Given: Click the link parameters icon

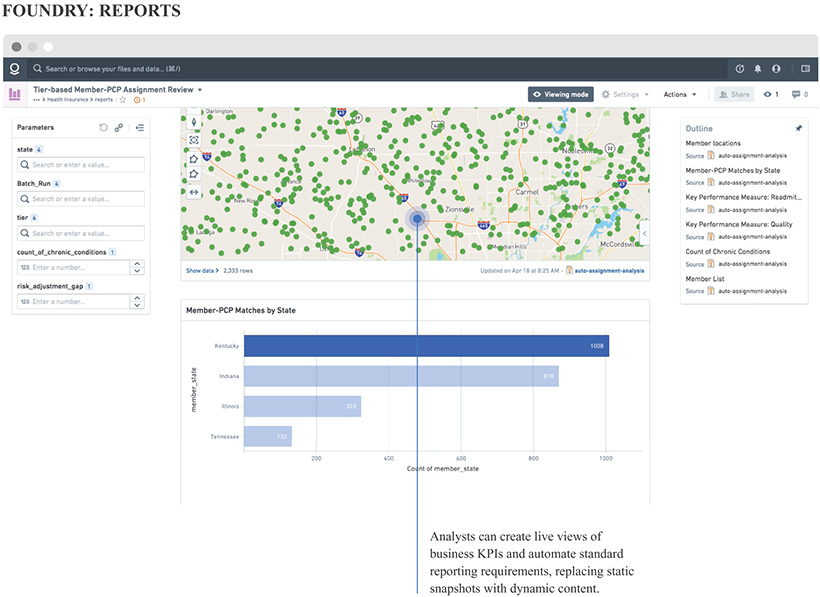Looking at the screenshot, I should [119, 128].
